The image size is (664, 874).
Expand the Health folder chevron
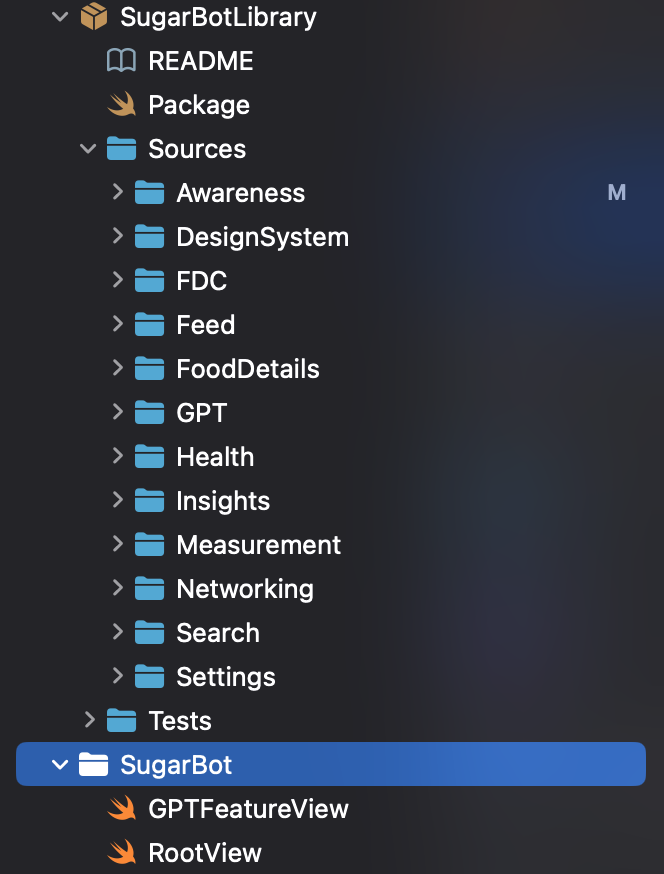(x=118, y=455)
